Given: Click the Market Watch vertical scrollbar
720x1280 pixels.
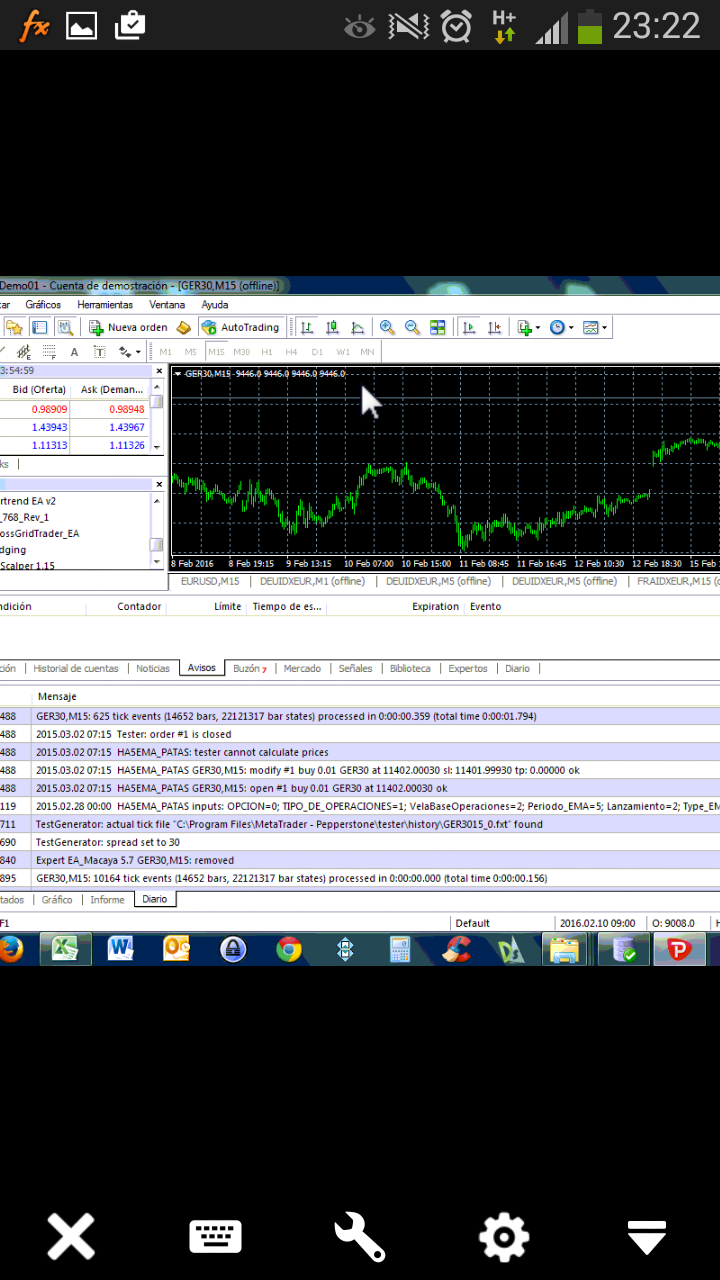Looking at the screenshot, I should tap(157, 415).
